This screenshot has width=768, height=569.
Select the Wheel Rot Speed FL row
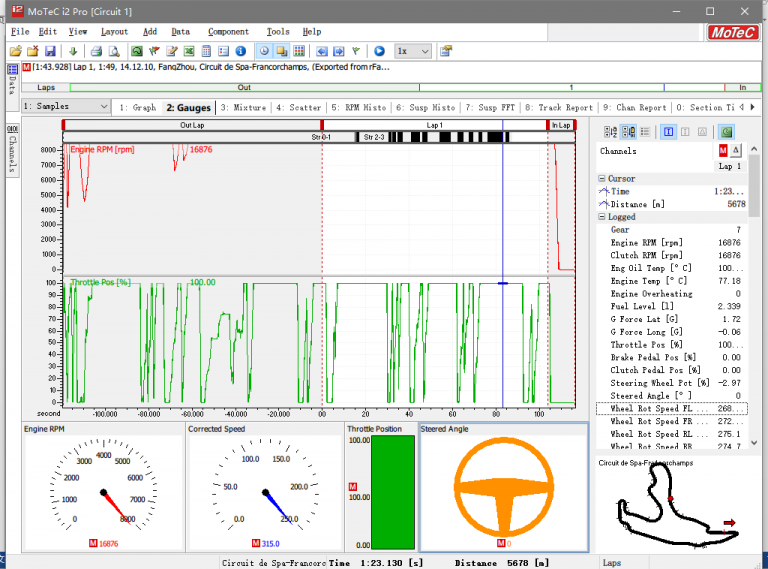point(672,408)
